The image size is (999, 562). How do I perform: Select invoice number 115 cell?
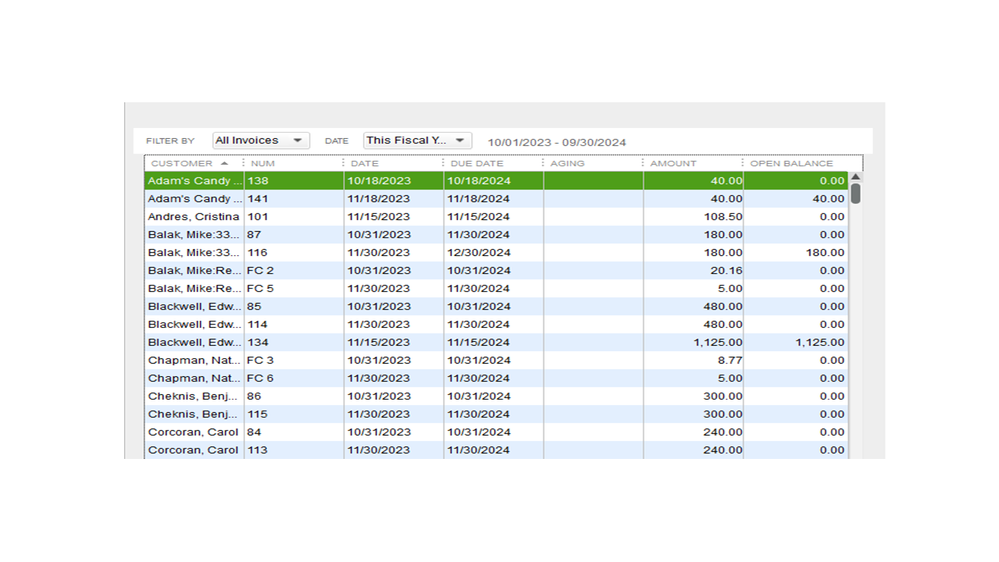click(x=294, y=414)
